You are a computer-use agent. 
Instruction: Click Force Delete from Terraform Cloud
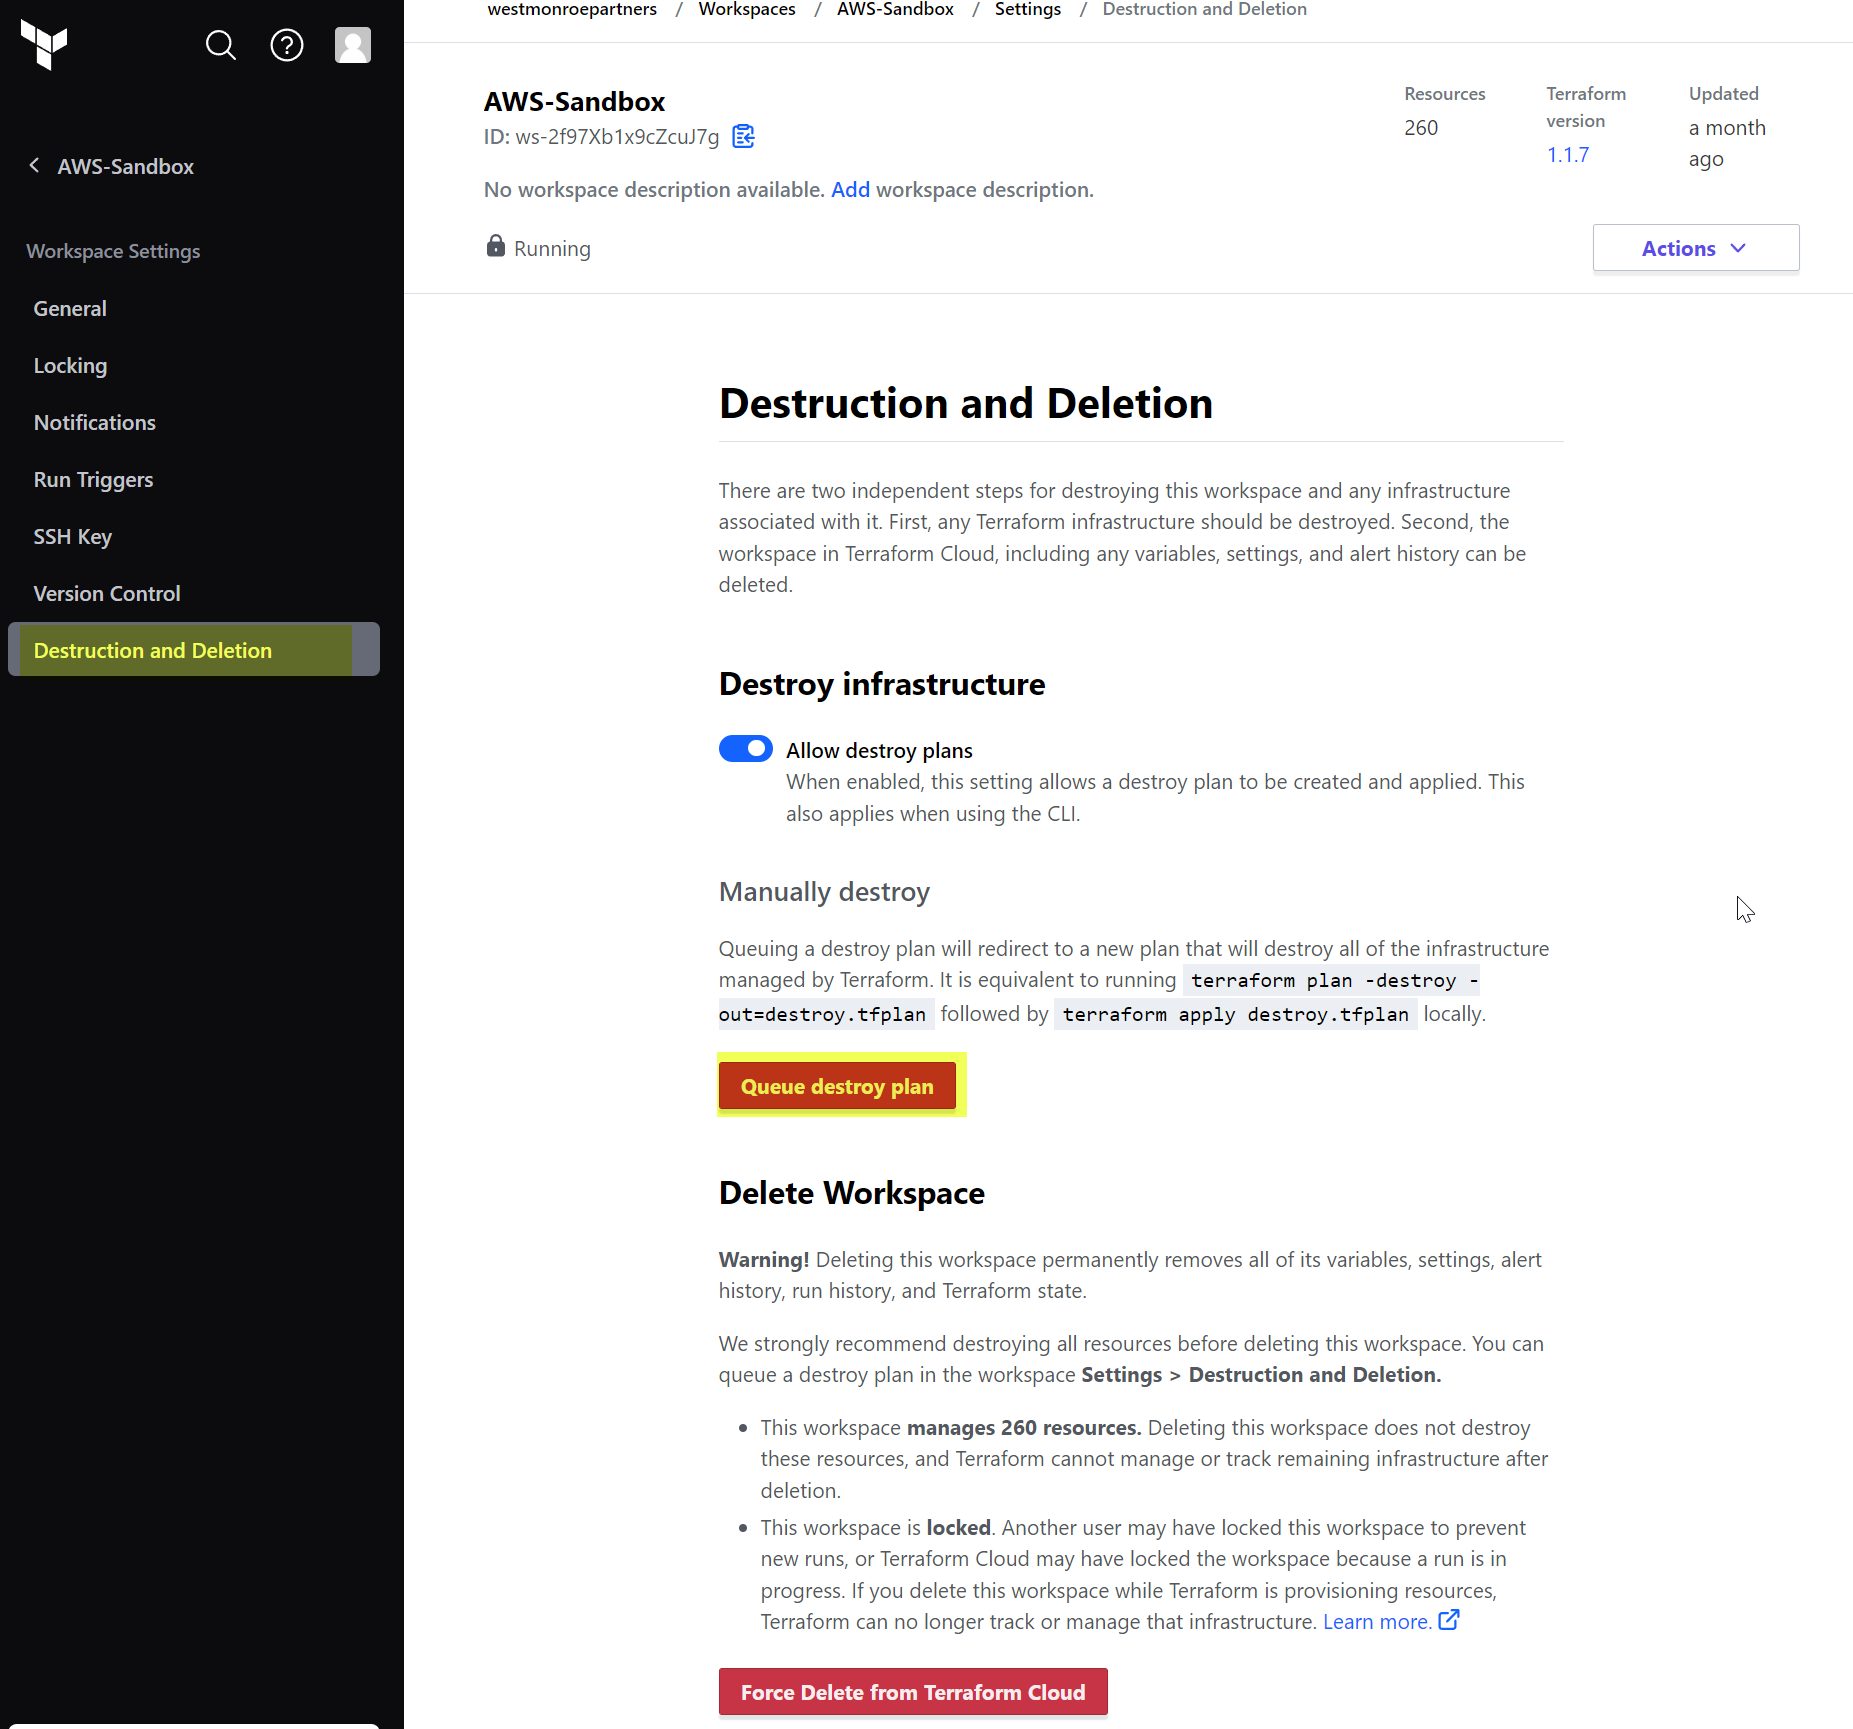913,1692
